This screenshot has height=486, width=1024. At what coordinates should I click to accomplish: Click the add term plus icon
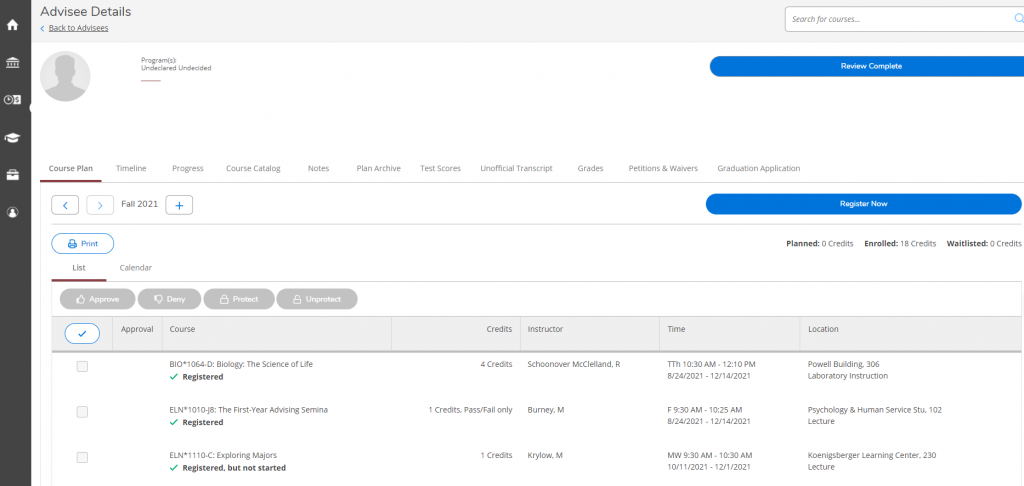(179, 205)
